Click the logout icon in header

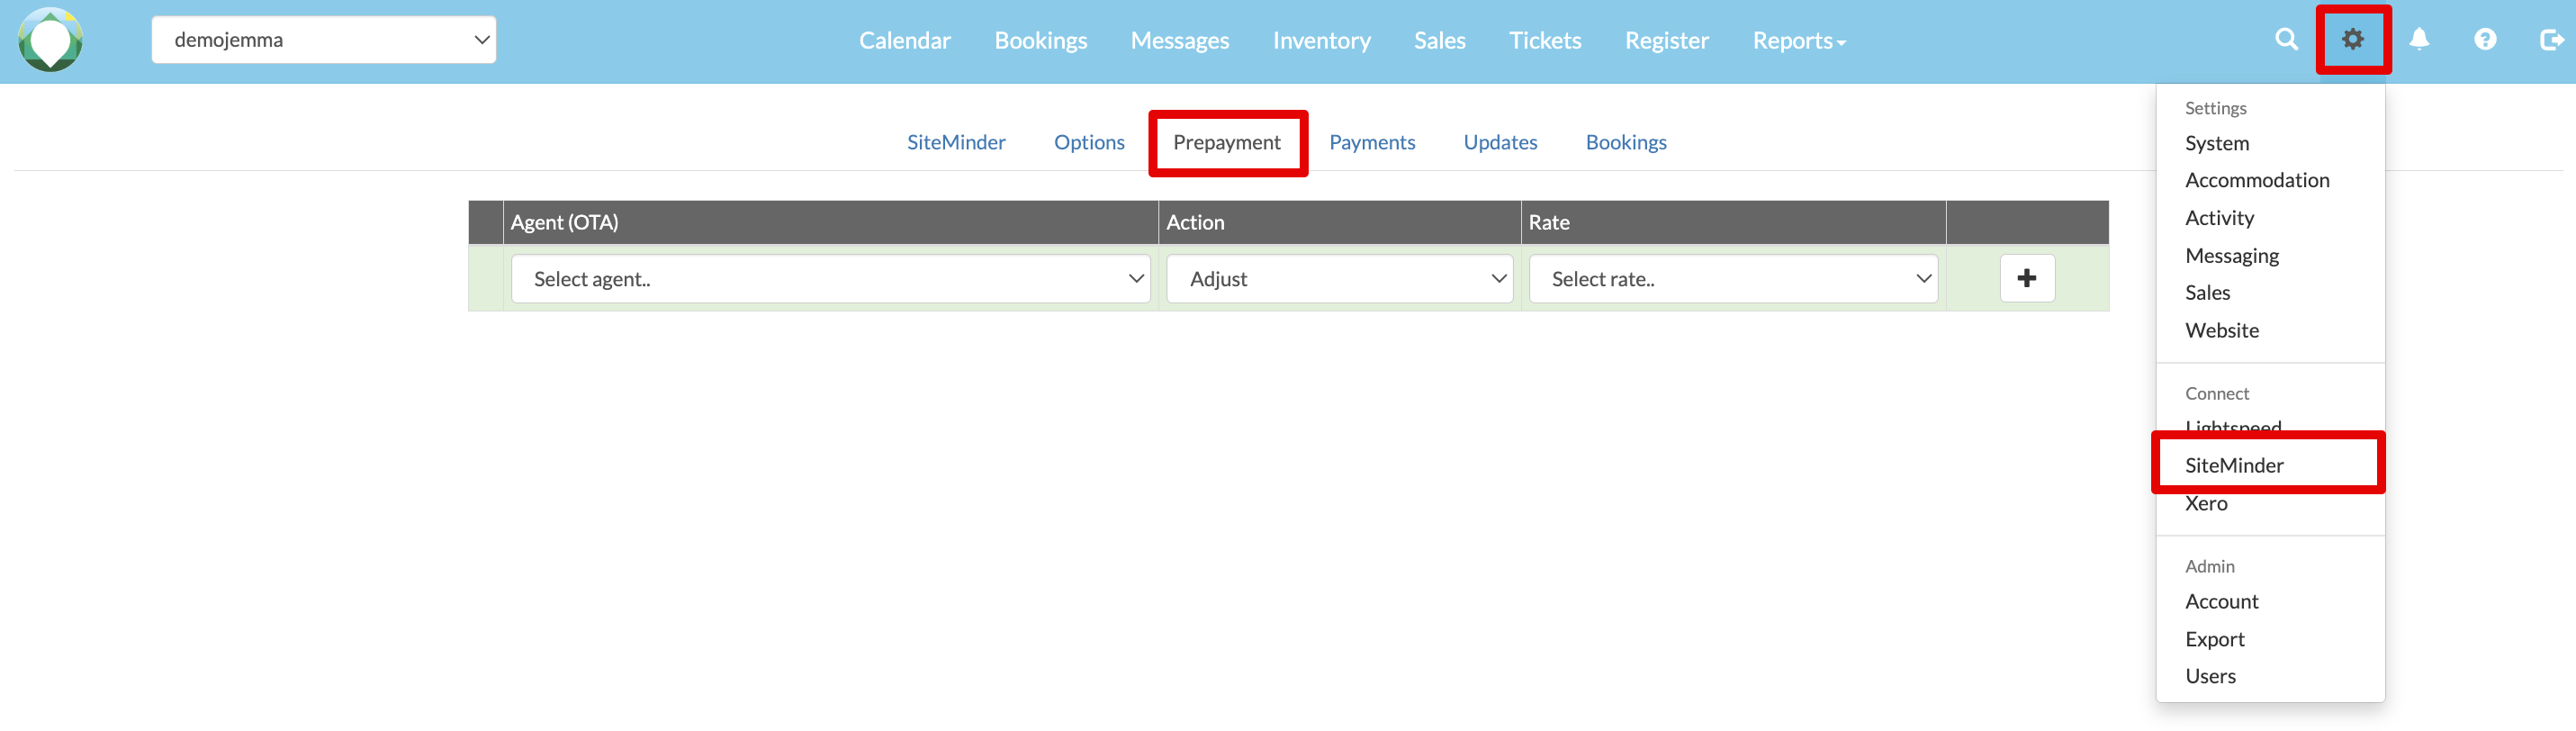[2552, 39]
